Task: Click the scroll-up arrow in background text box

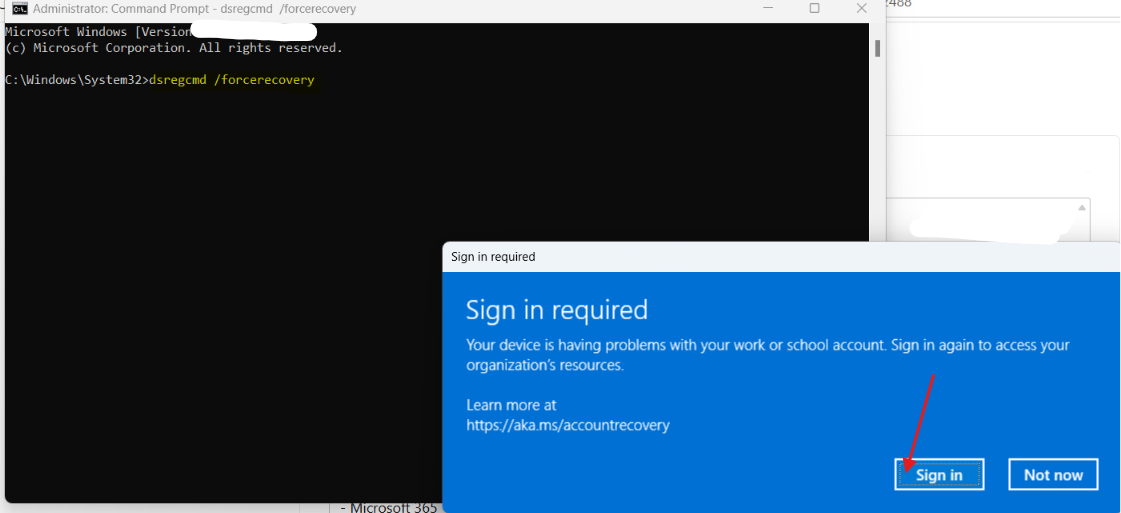Action: 1082,207
